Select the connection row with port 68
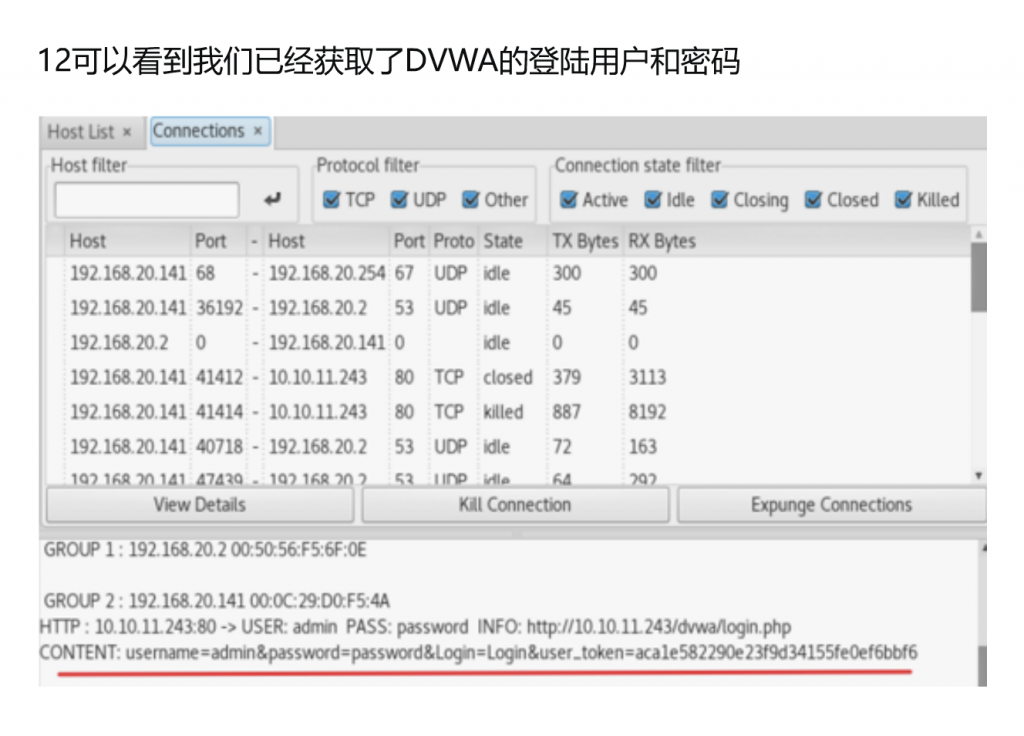1024x736 pixels. point(508,273)
